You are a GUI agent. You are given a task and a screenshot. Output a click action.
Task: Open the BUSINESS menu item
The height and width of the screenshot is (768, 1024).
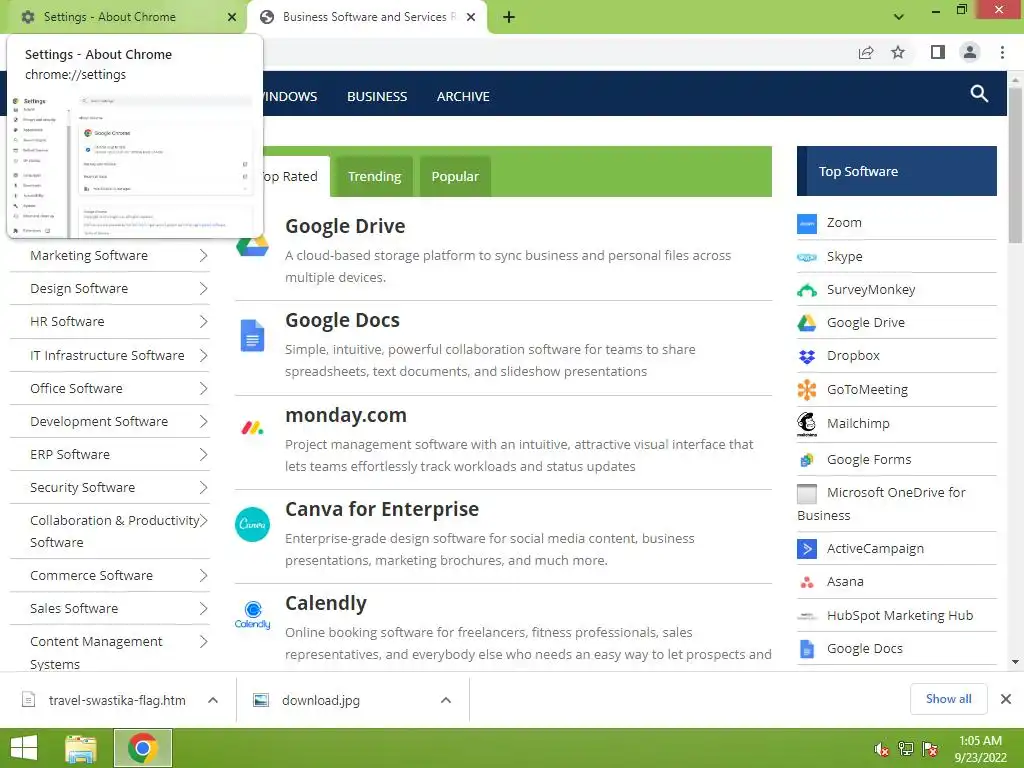click(377, 97)
